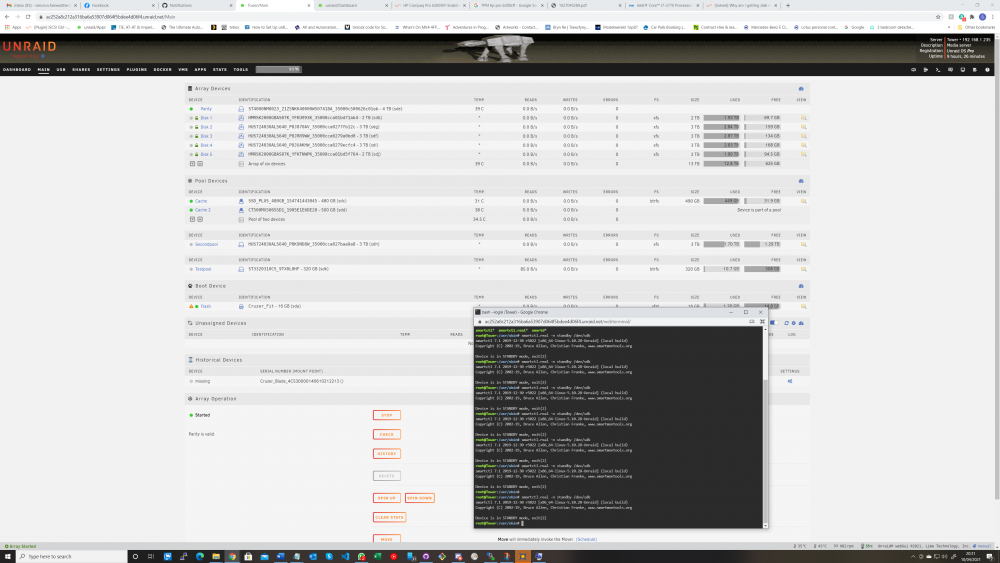1000x563 pixels.
Task: Click the Disk 1 device icon before its identification
Action: (241, 118)
